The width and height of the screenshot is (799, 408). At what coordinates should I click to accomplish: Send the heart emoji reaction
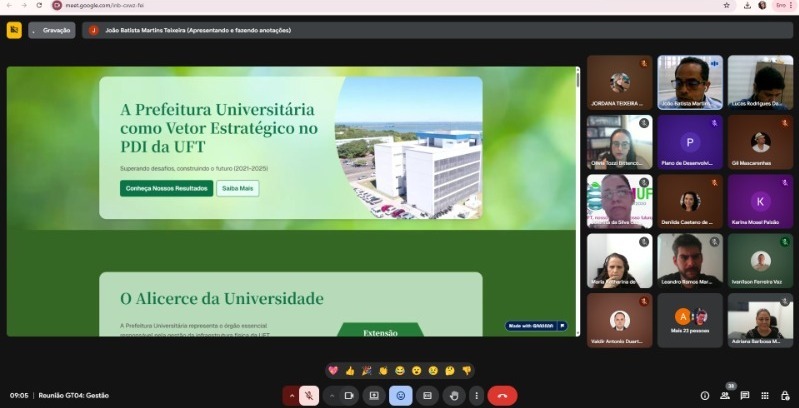tap(333, 370)
